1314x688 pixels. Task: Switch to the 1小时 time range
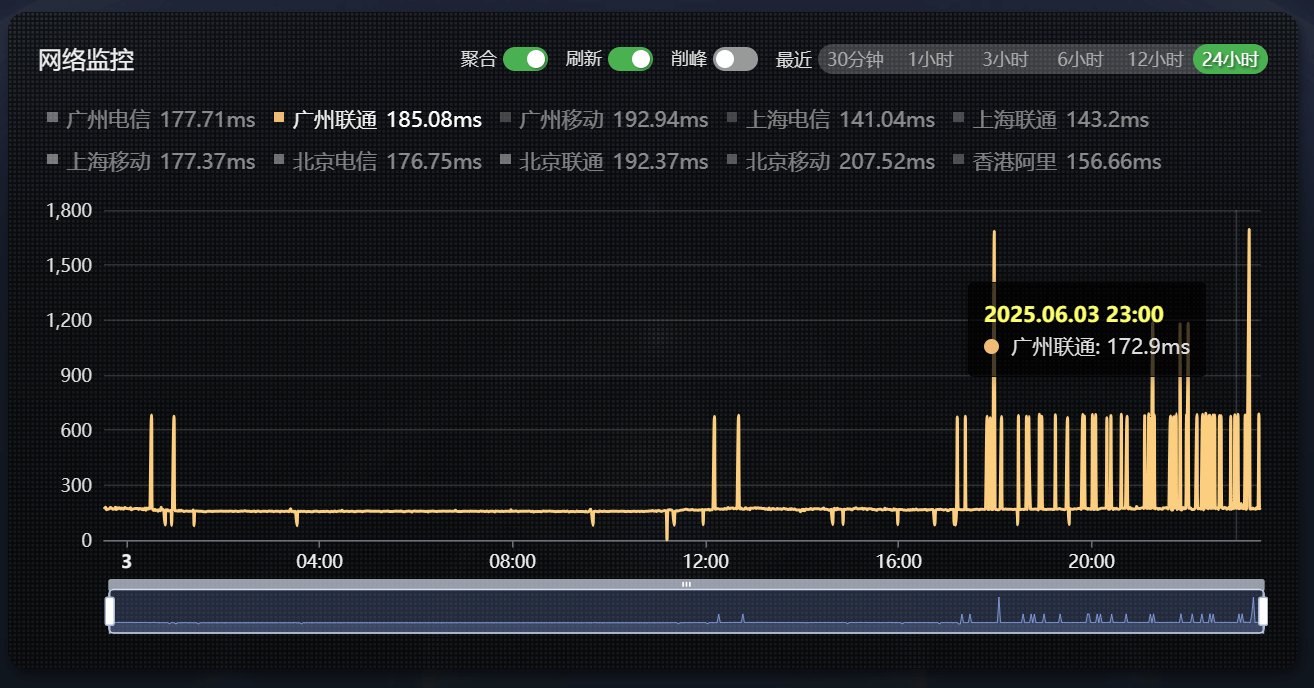pos(930,60)
